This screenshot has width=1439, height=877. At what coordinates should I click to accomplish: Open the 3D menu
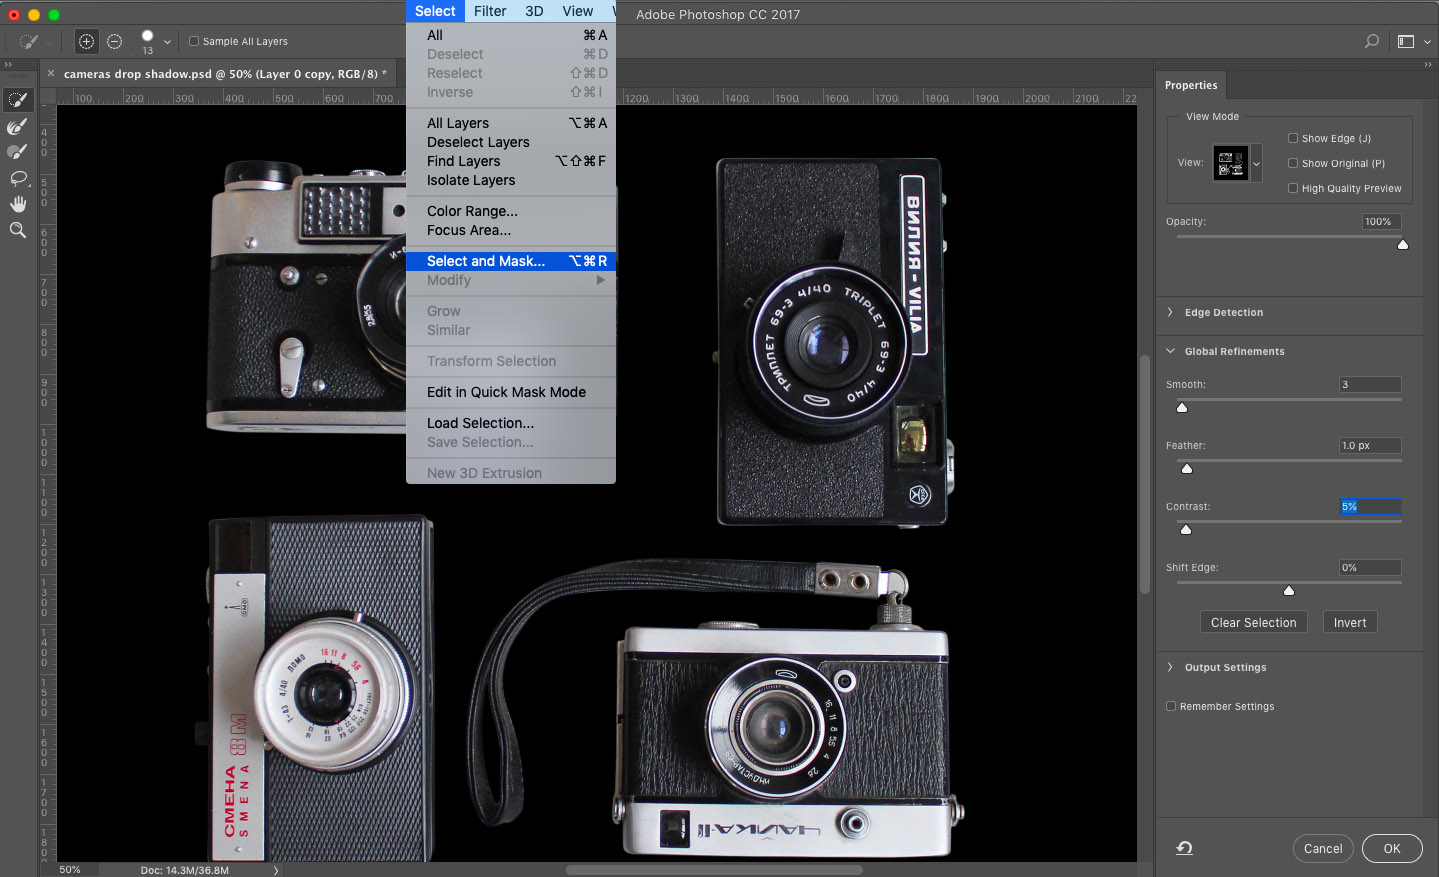[534, 11]
